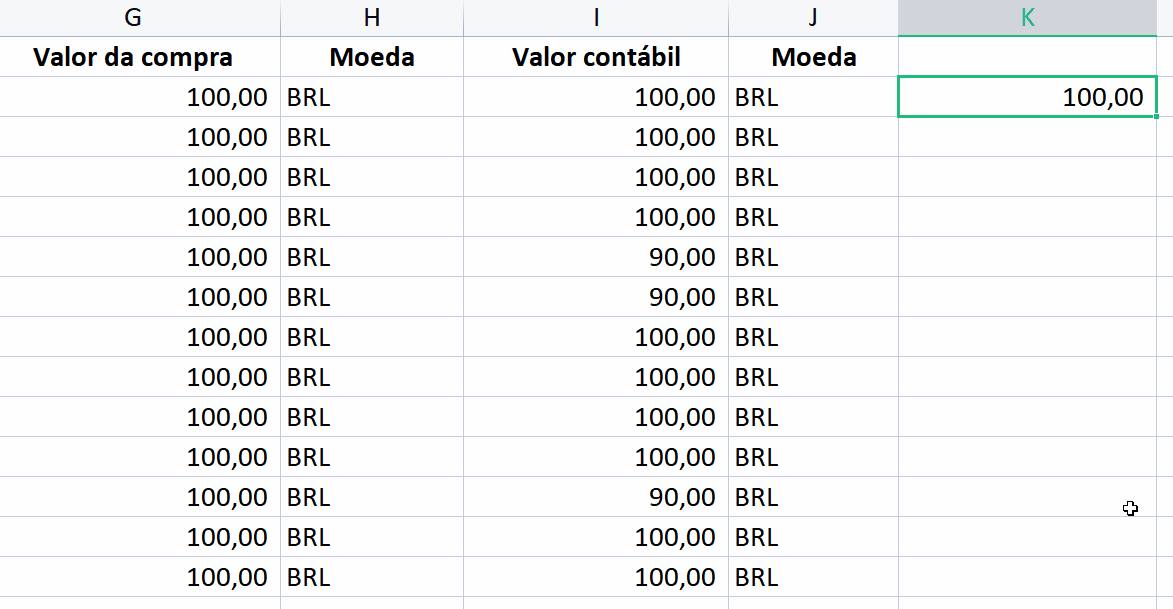Viewport: 1173px width, 609px height.
Task: Select column J header
Action: point(813,17)
